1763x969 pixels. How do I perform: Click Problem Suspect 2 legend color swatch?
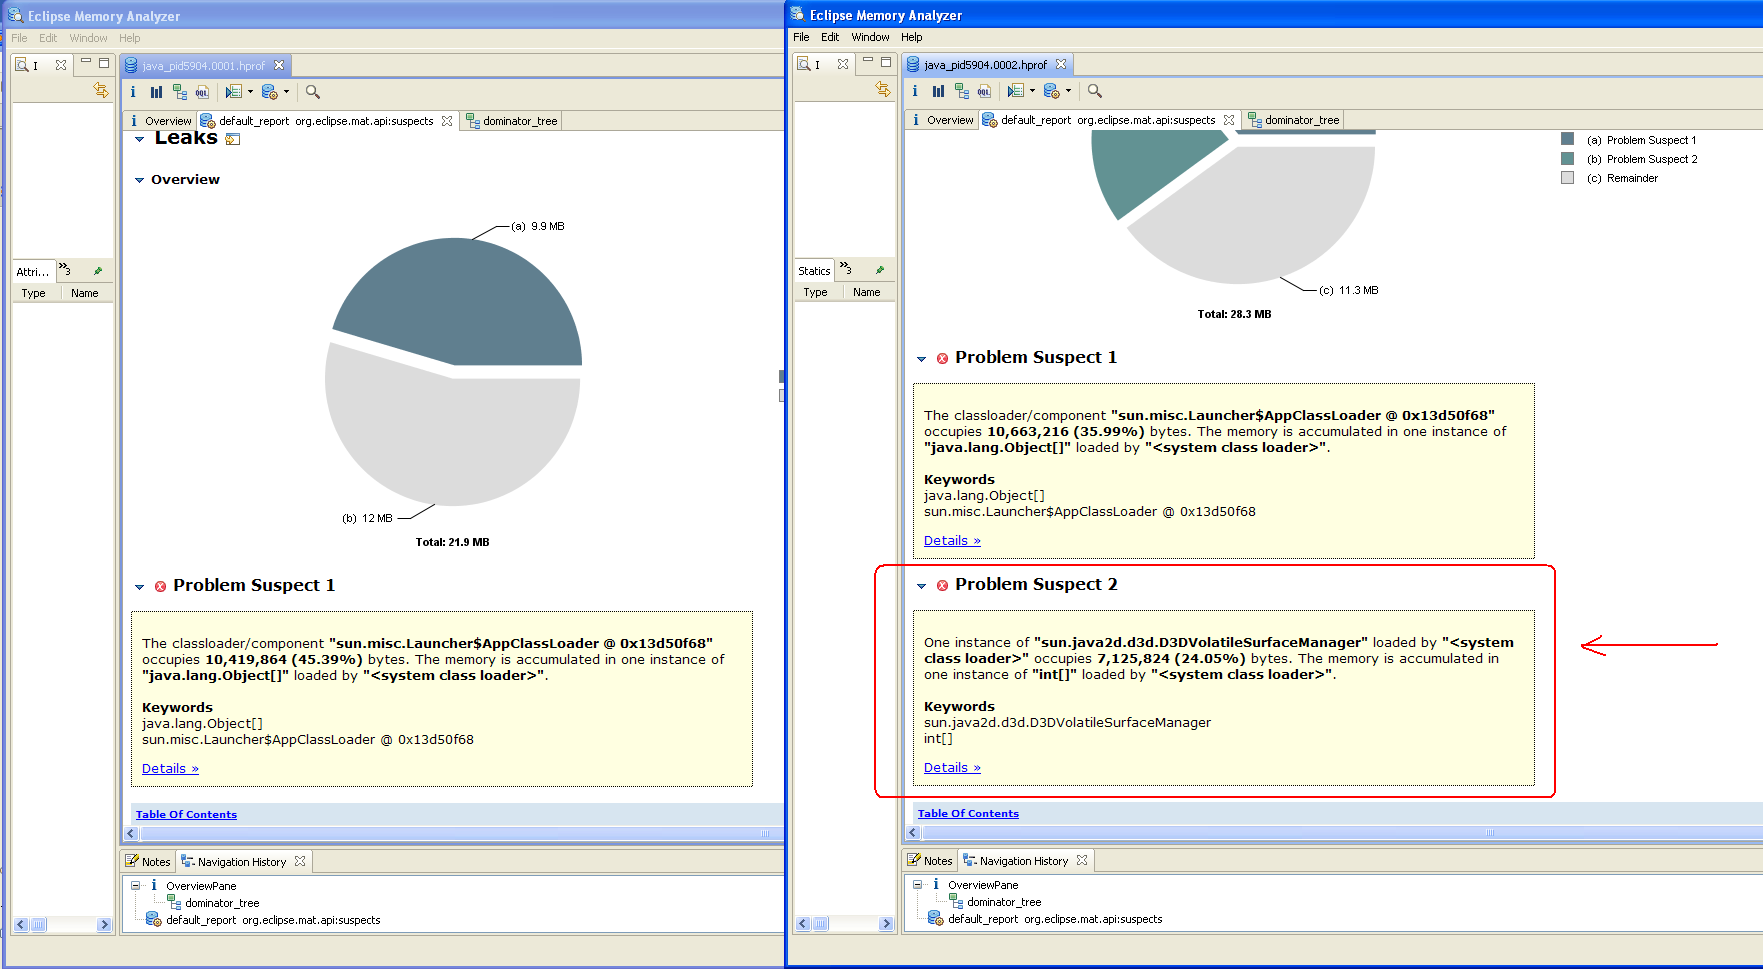pyautogui.click(x=1567, y=158)
